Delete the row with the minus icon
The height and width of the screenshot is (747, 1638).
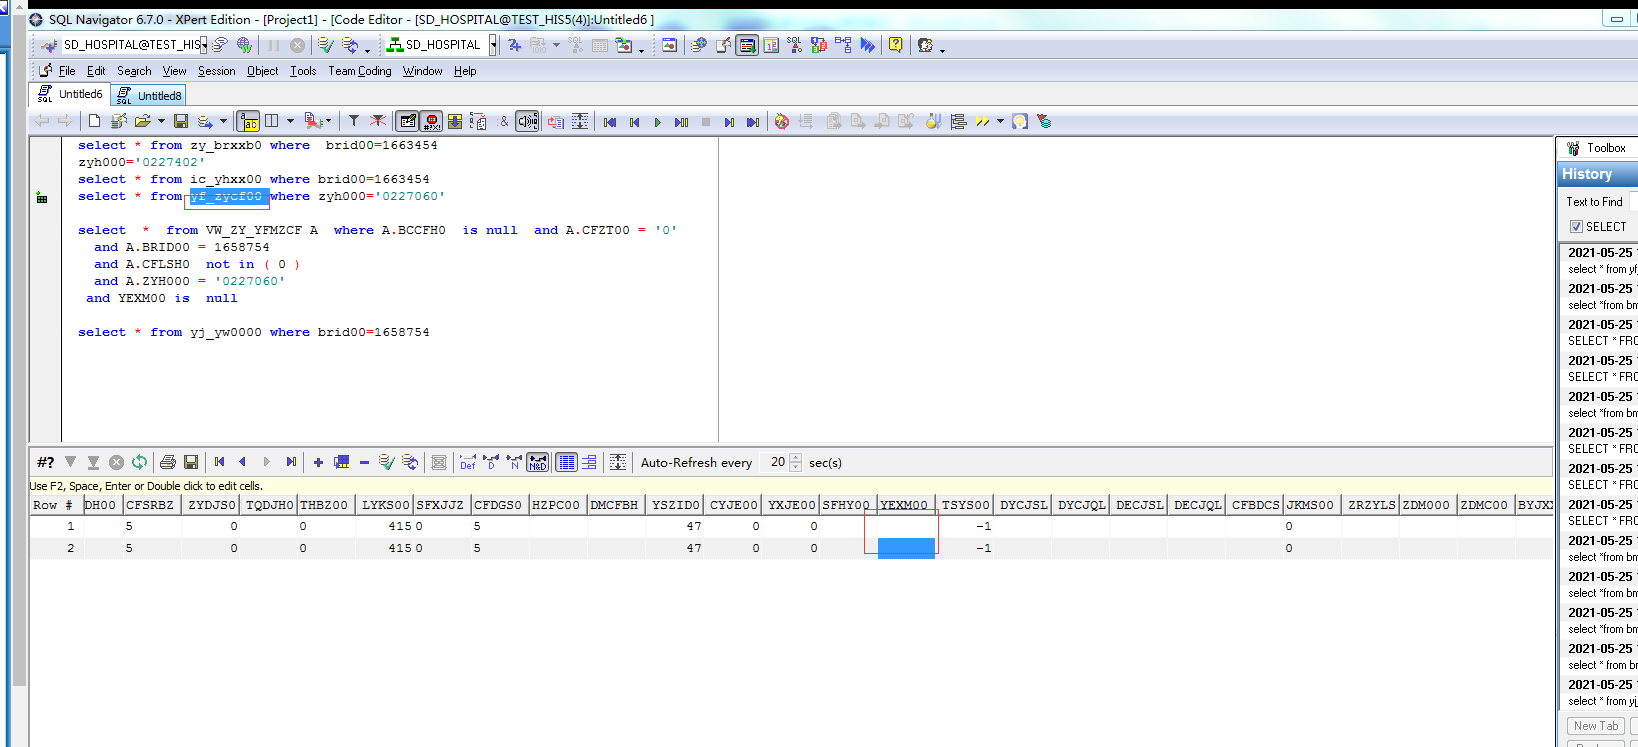364,462
